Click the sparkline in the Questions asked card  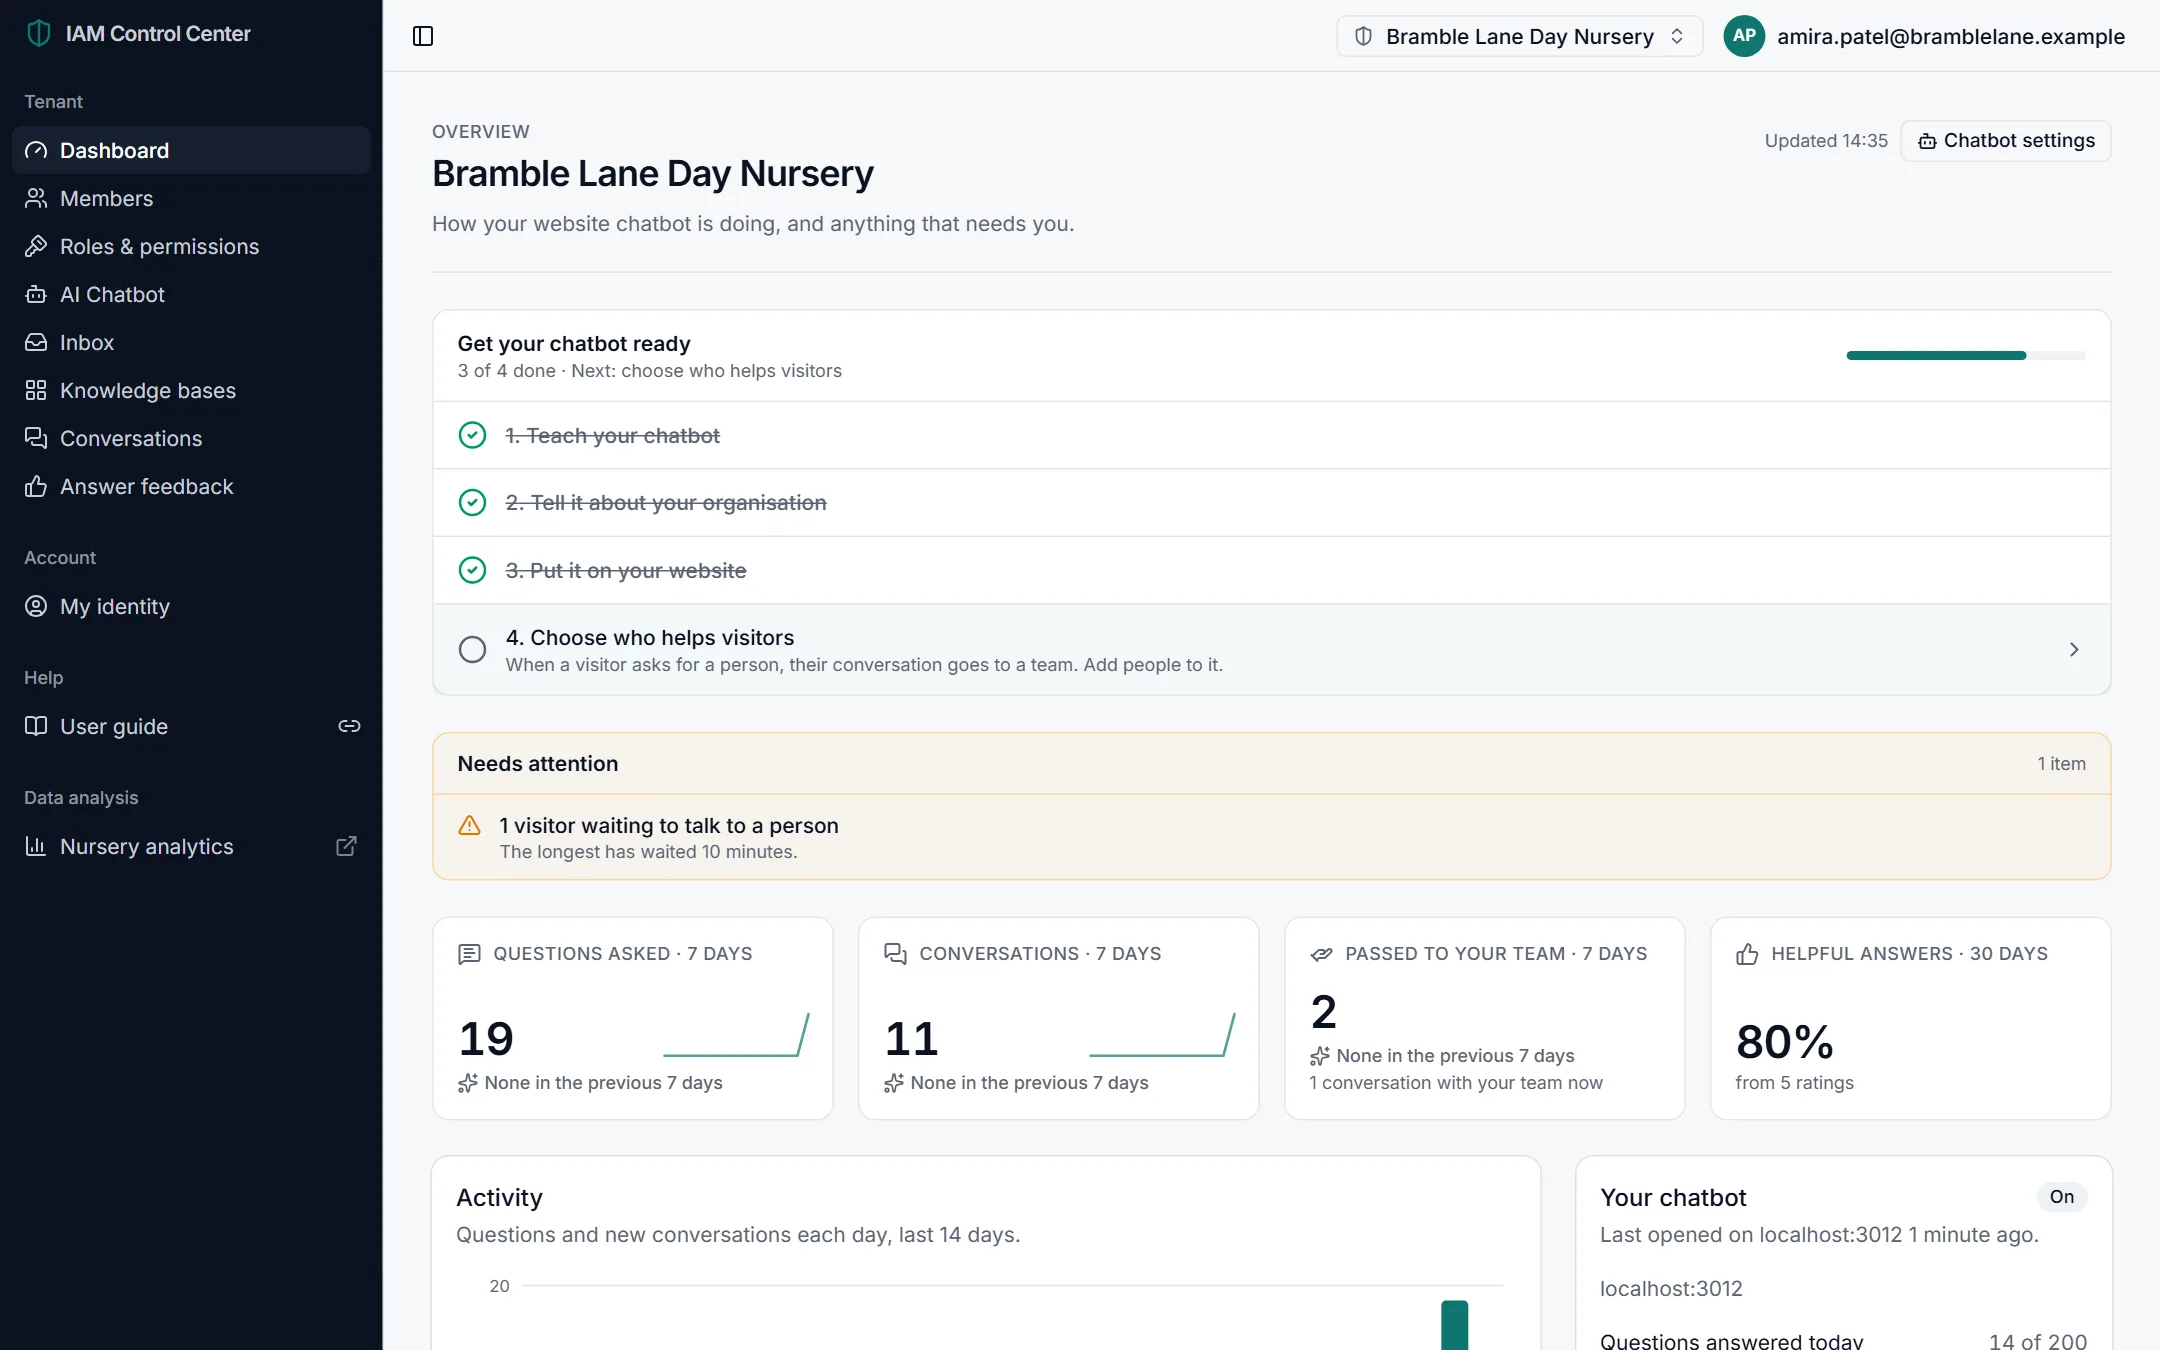pos(736,1035)
